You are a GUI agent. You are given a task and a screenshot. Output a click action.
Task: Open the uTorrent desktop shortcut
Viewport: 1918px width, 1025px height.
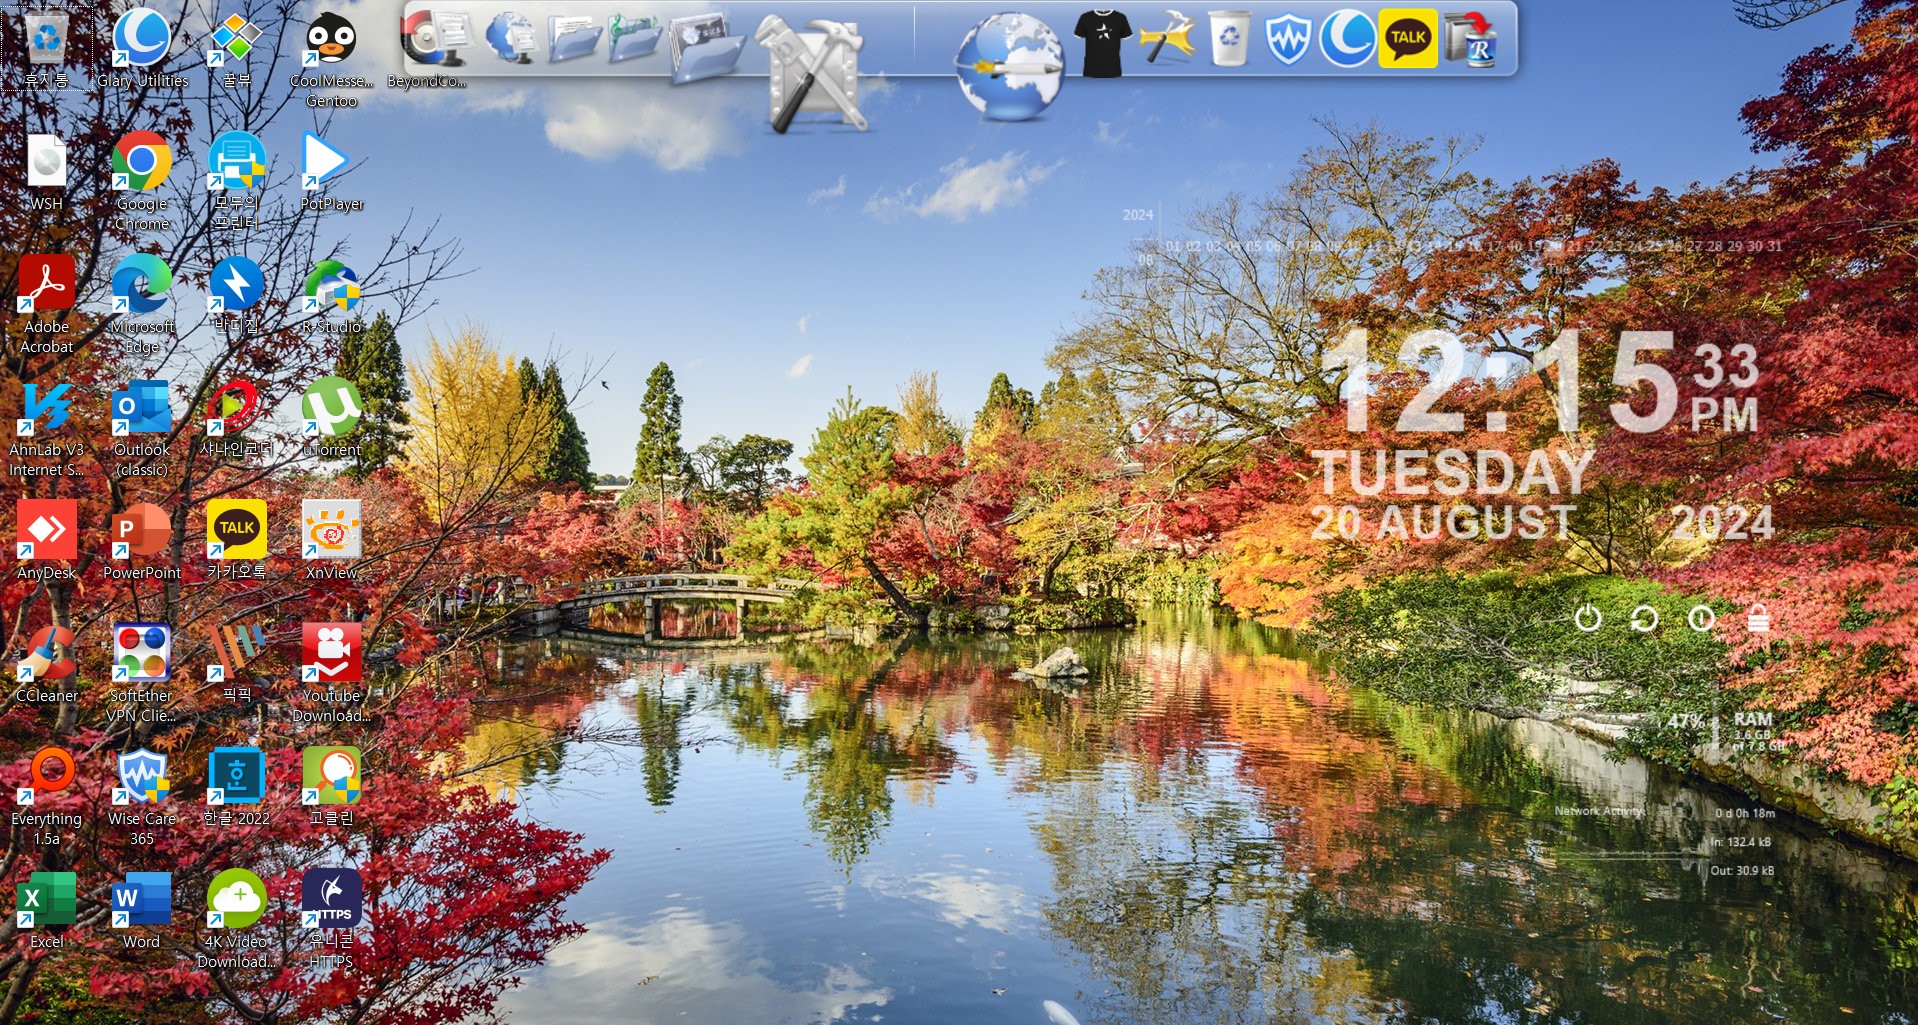(x=331, y=416)
